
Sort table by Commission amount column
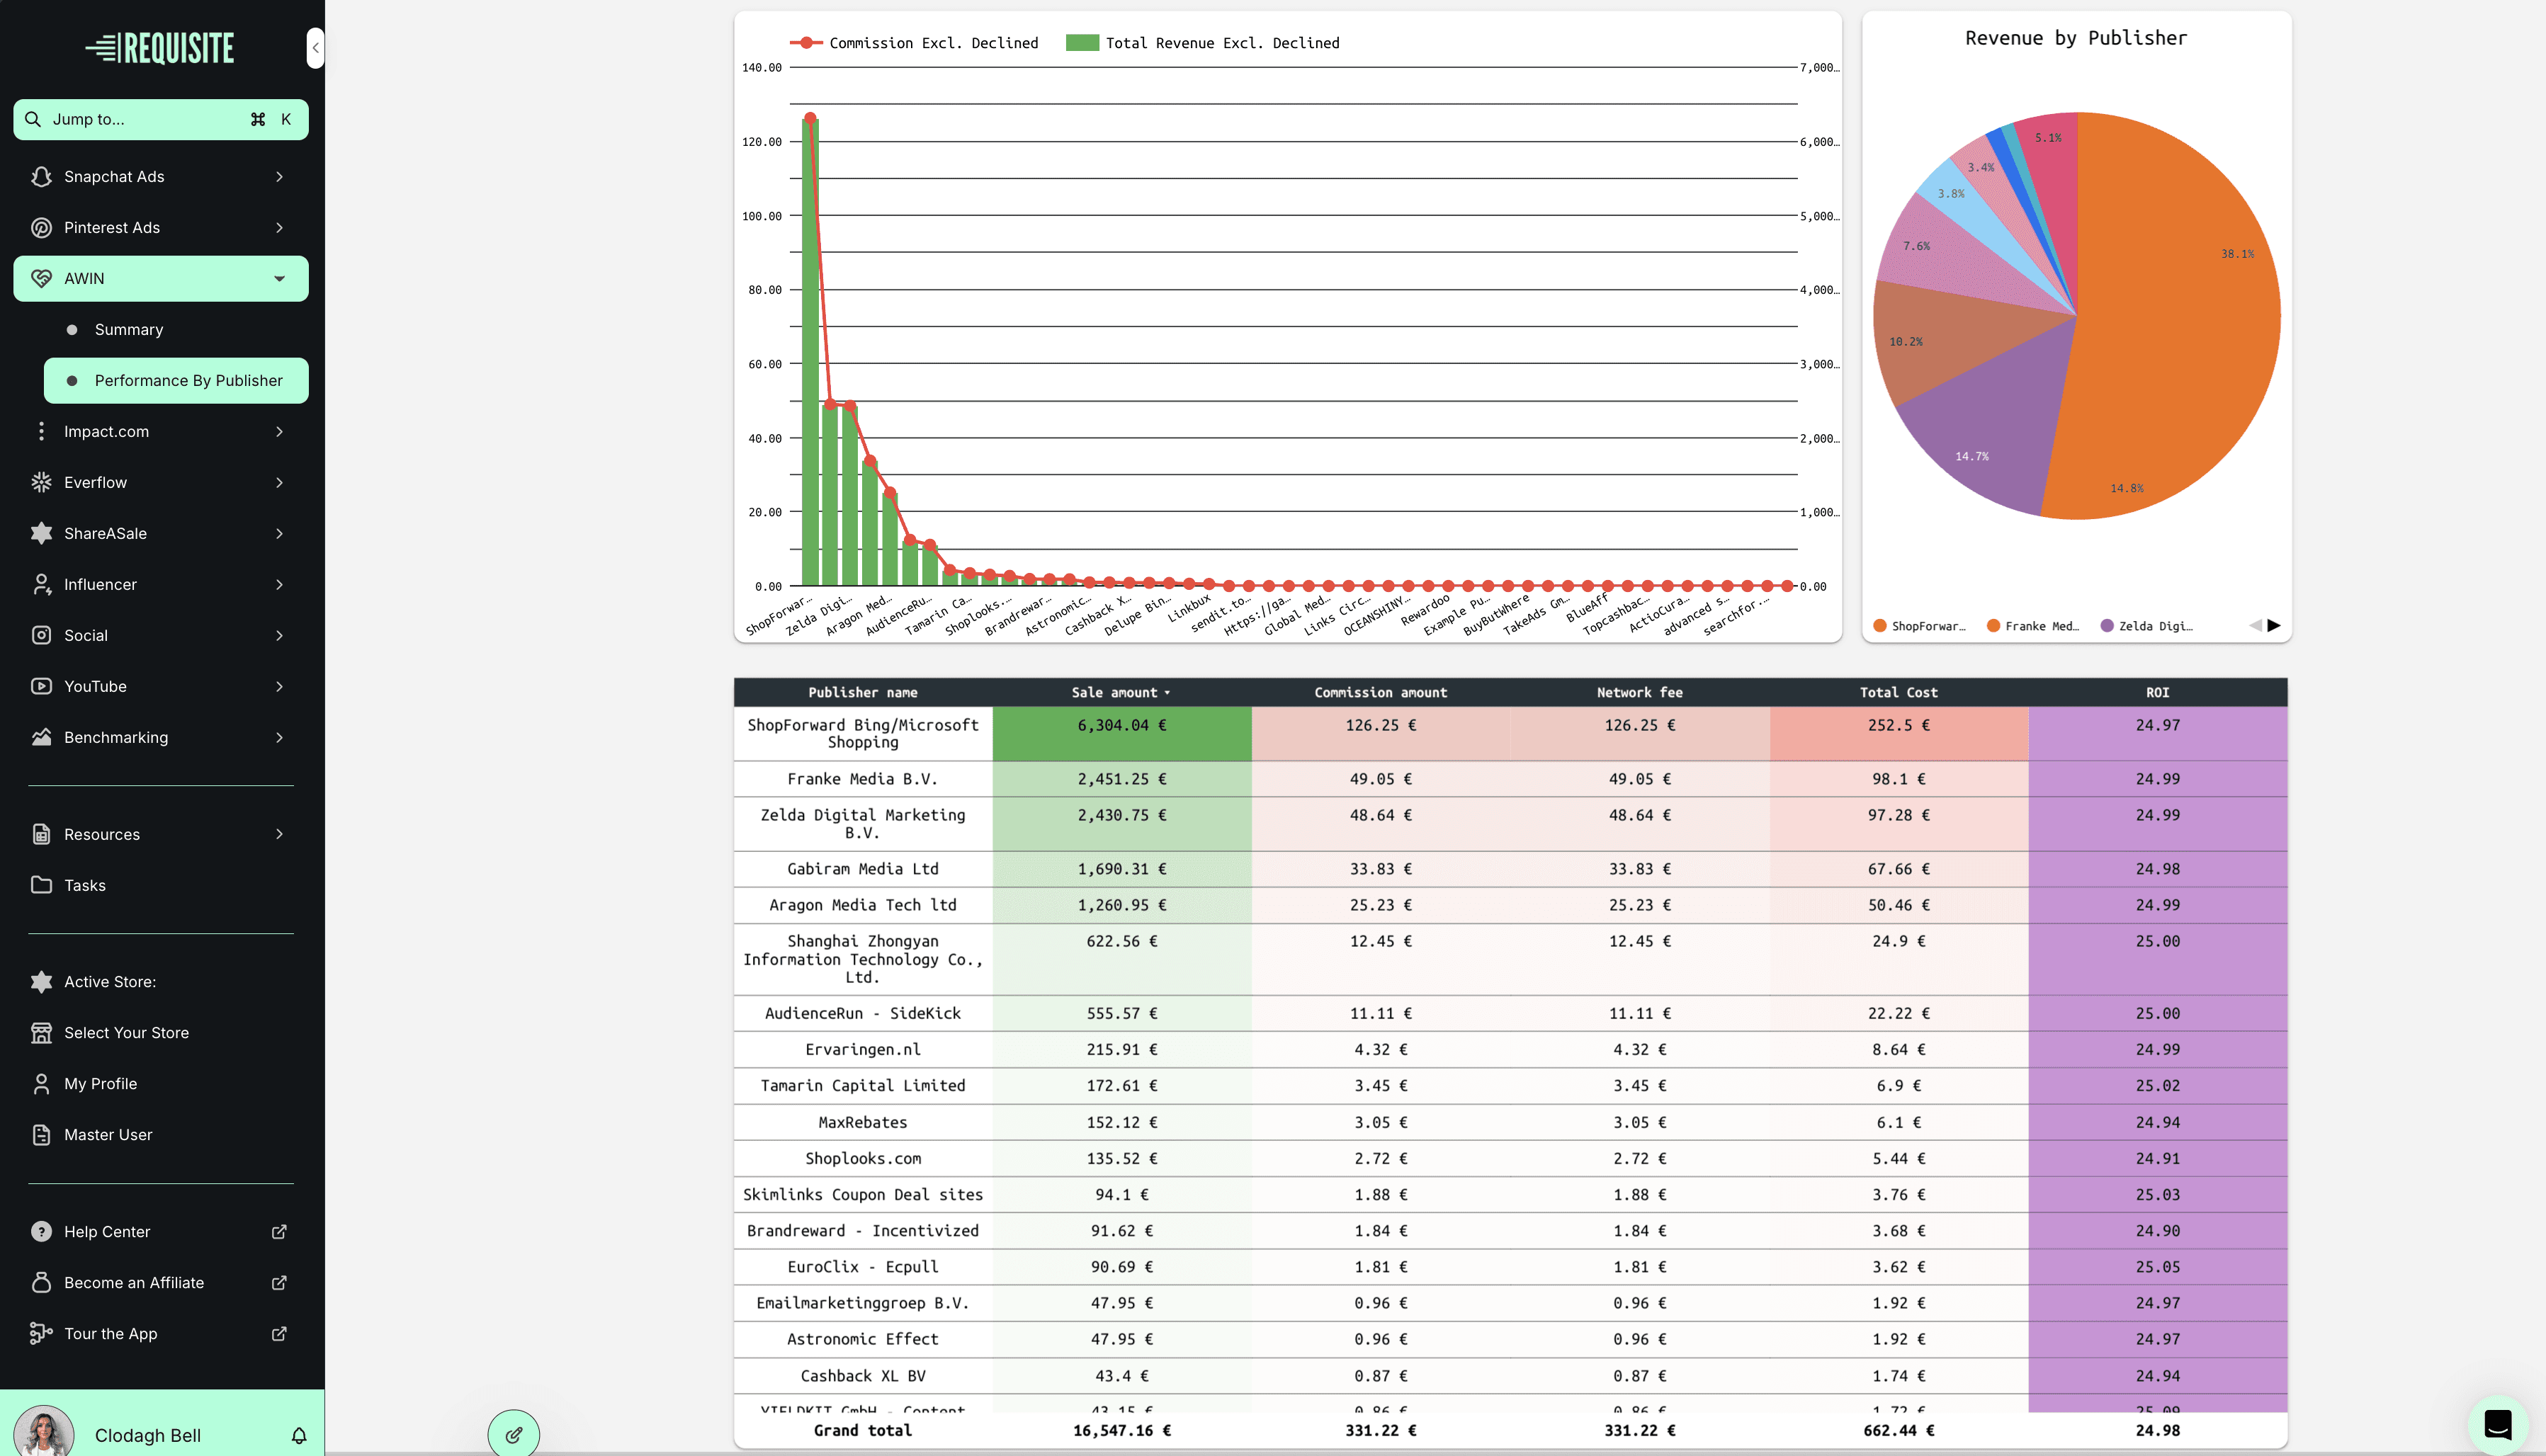[x=1380, y=692]
